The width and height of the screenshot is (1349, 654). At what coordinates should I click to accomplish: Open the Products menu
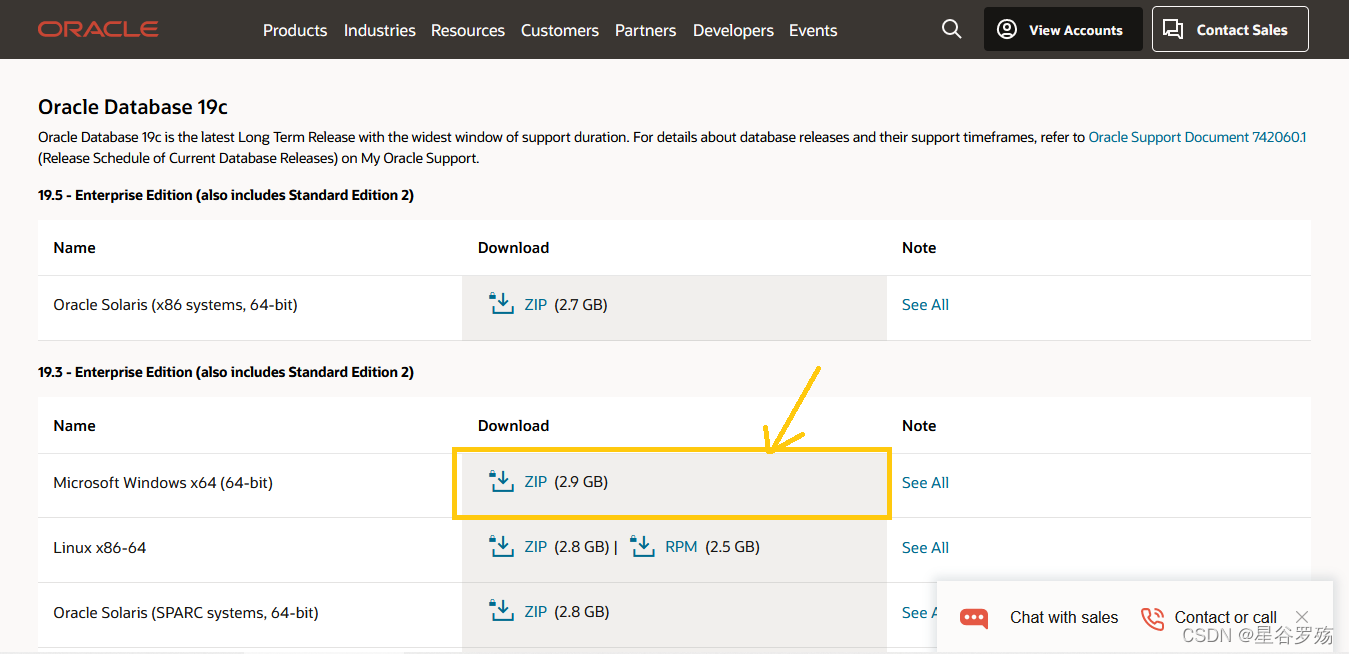[295, 30]
